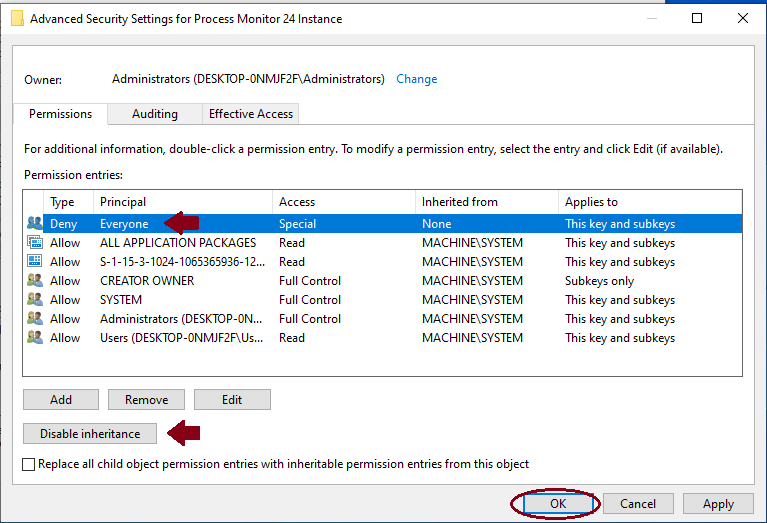
Task: Click the Users group entry icon
Action: pyautogui.click(x=35, y=338)
